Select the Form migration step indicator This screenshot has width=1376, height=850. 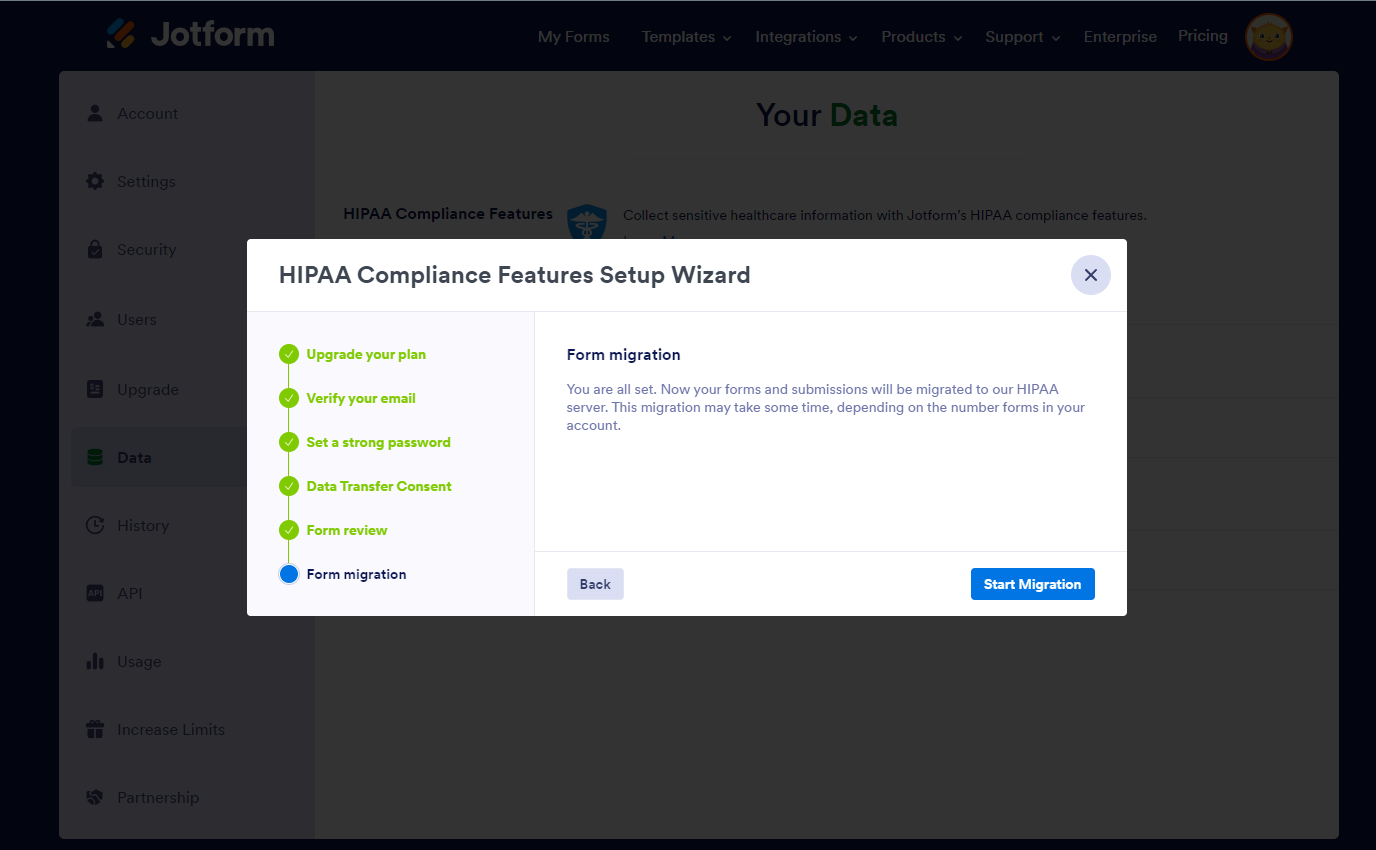(289, 574)
